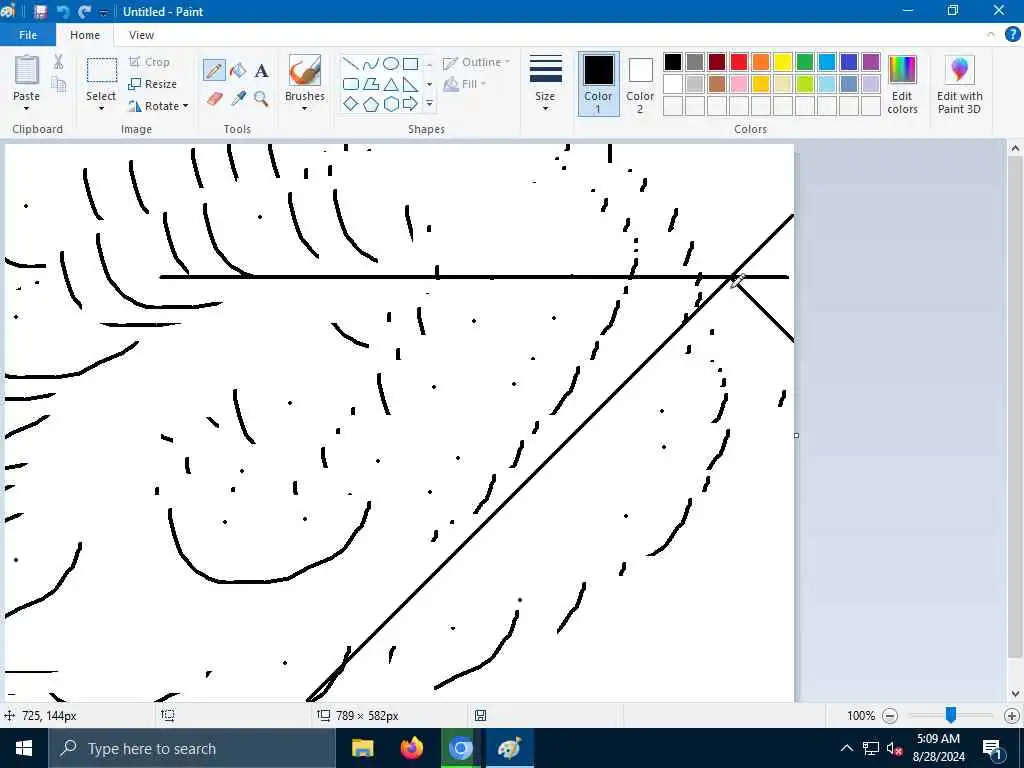The width and height of the screenshot is (1024, 768).
Task: Select the Pencil tool
Action: (214, 71)
